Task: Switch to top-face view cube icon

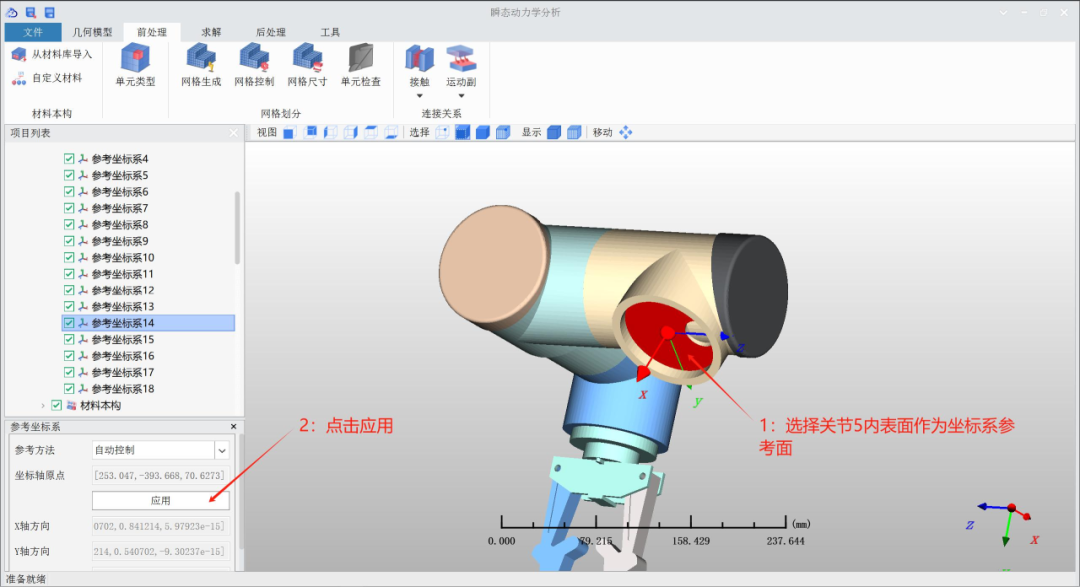Action: click(x=371, y=132)
